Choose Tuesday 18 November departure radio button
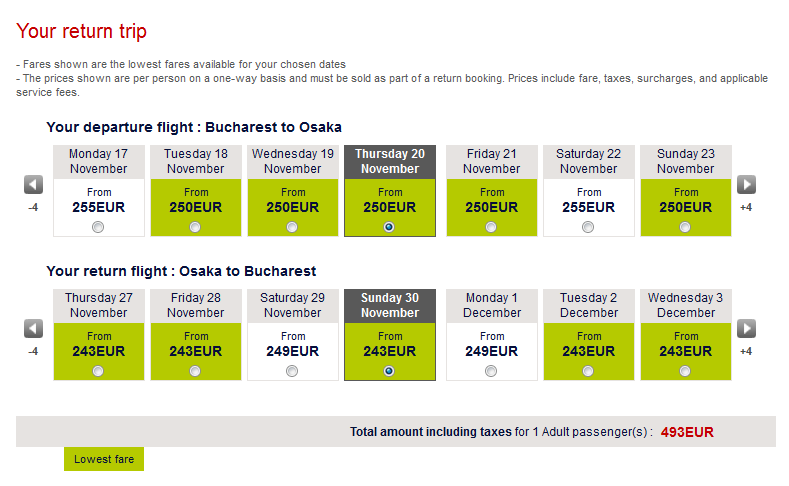Screen dimensions: 789x486 point(195,227)
